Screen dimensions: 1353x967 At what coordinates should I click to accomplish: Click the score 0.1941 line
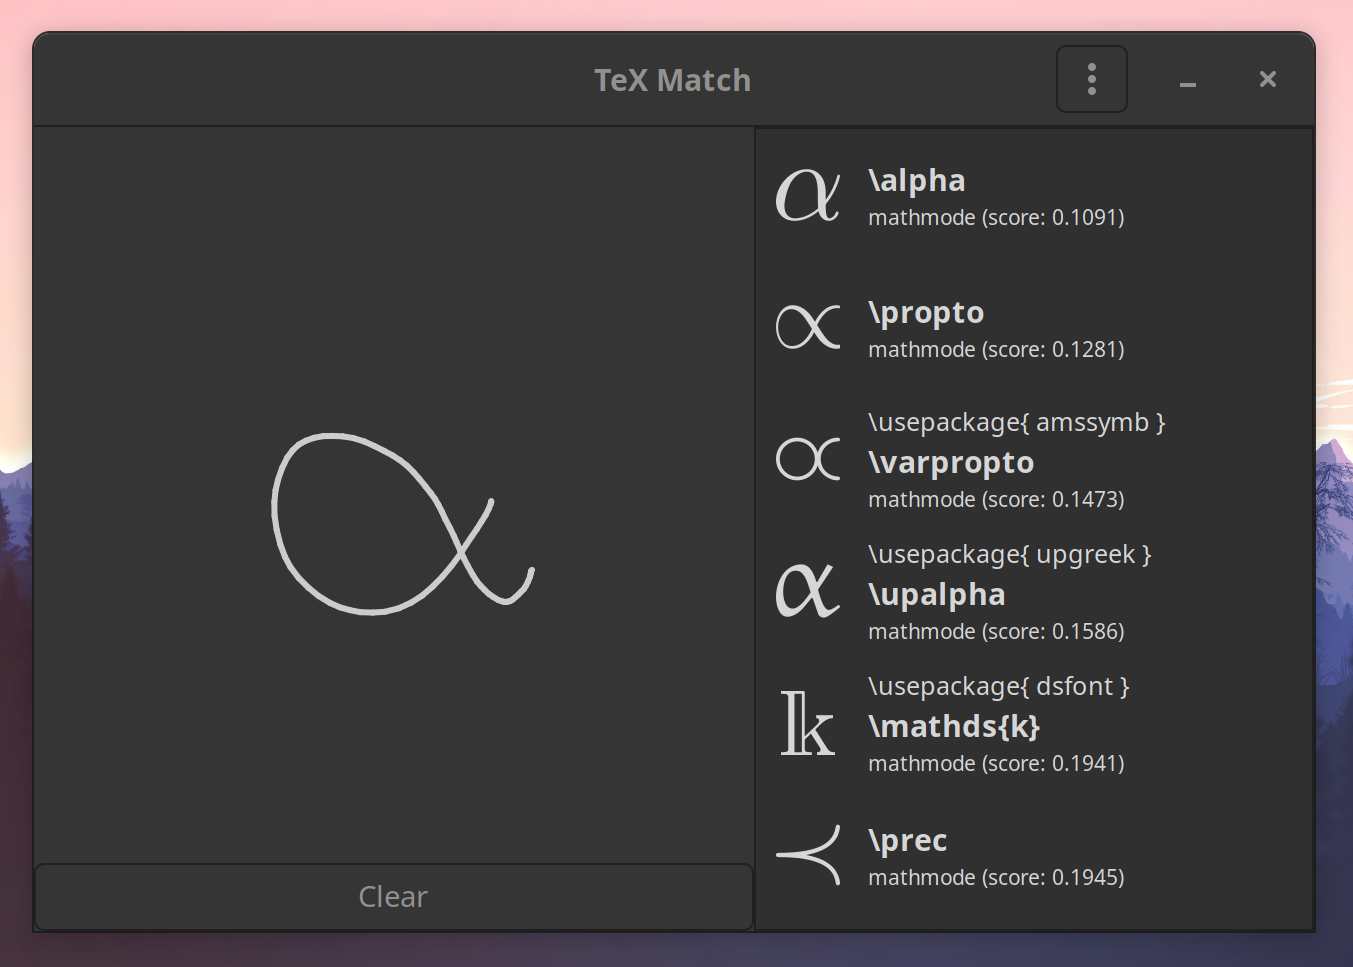click(996, 764)
